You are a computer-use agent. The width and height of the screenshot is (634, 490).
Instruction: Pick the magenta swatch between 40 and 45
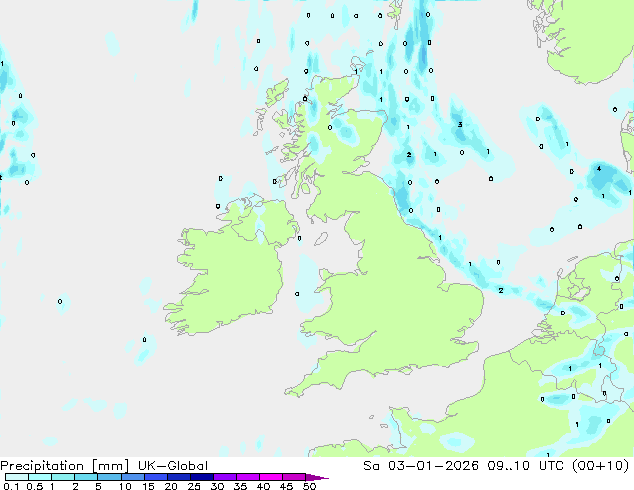271,477
